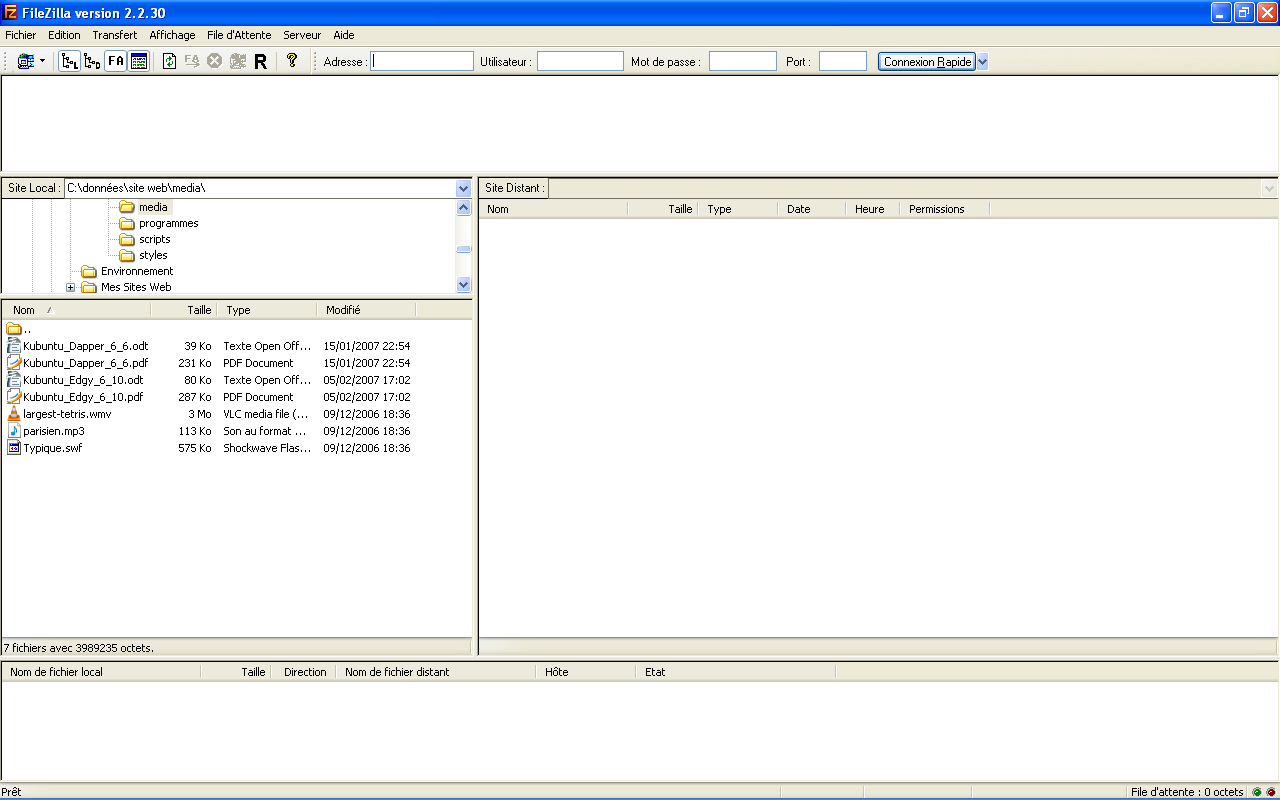This screenshot has width=1280, height=800.
Task: Toggle remote directory tree view button
Action: 92,61
